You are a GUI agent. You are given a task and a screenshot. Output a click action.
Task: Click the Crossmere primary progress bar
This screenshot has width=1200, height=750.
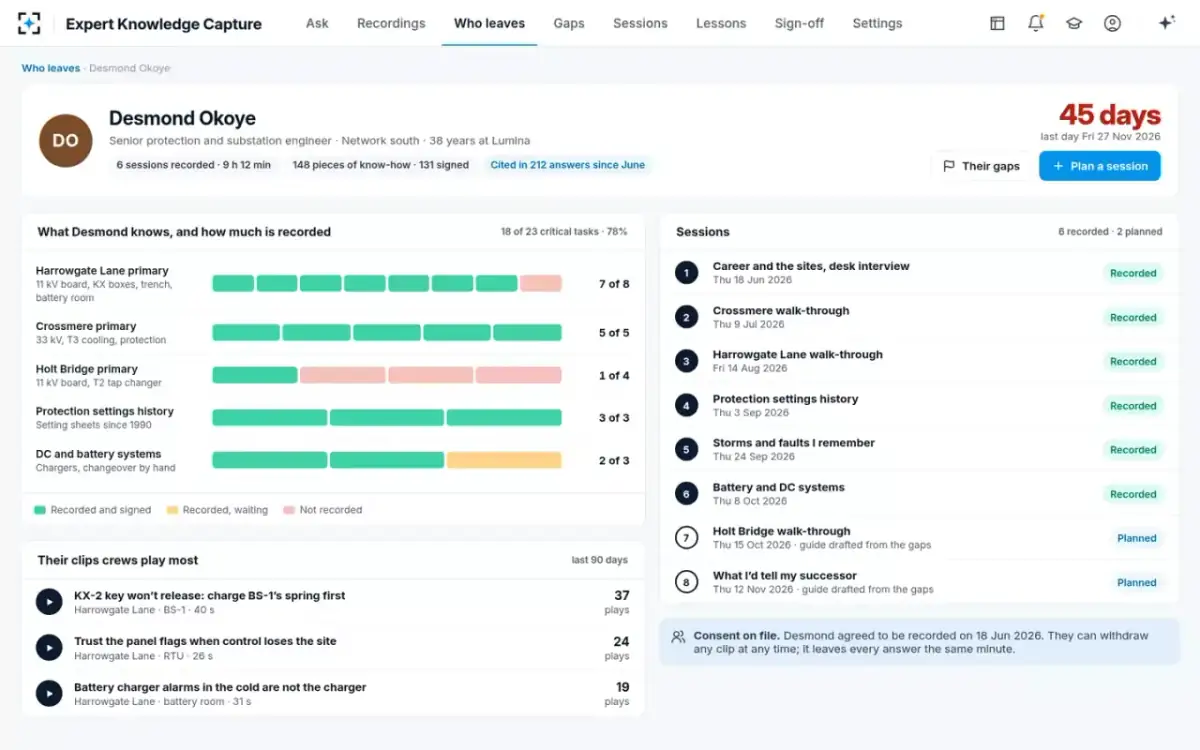click(387, 332)
